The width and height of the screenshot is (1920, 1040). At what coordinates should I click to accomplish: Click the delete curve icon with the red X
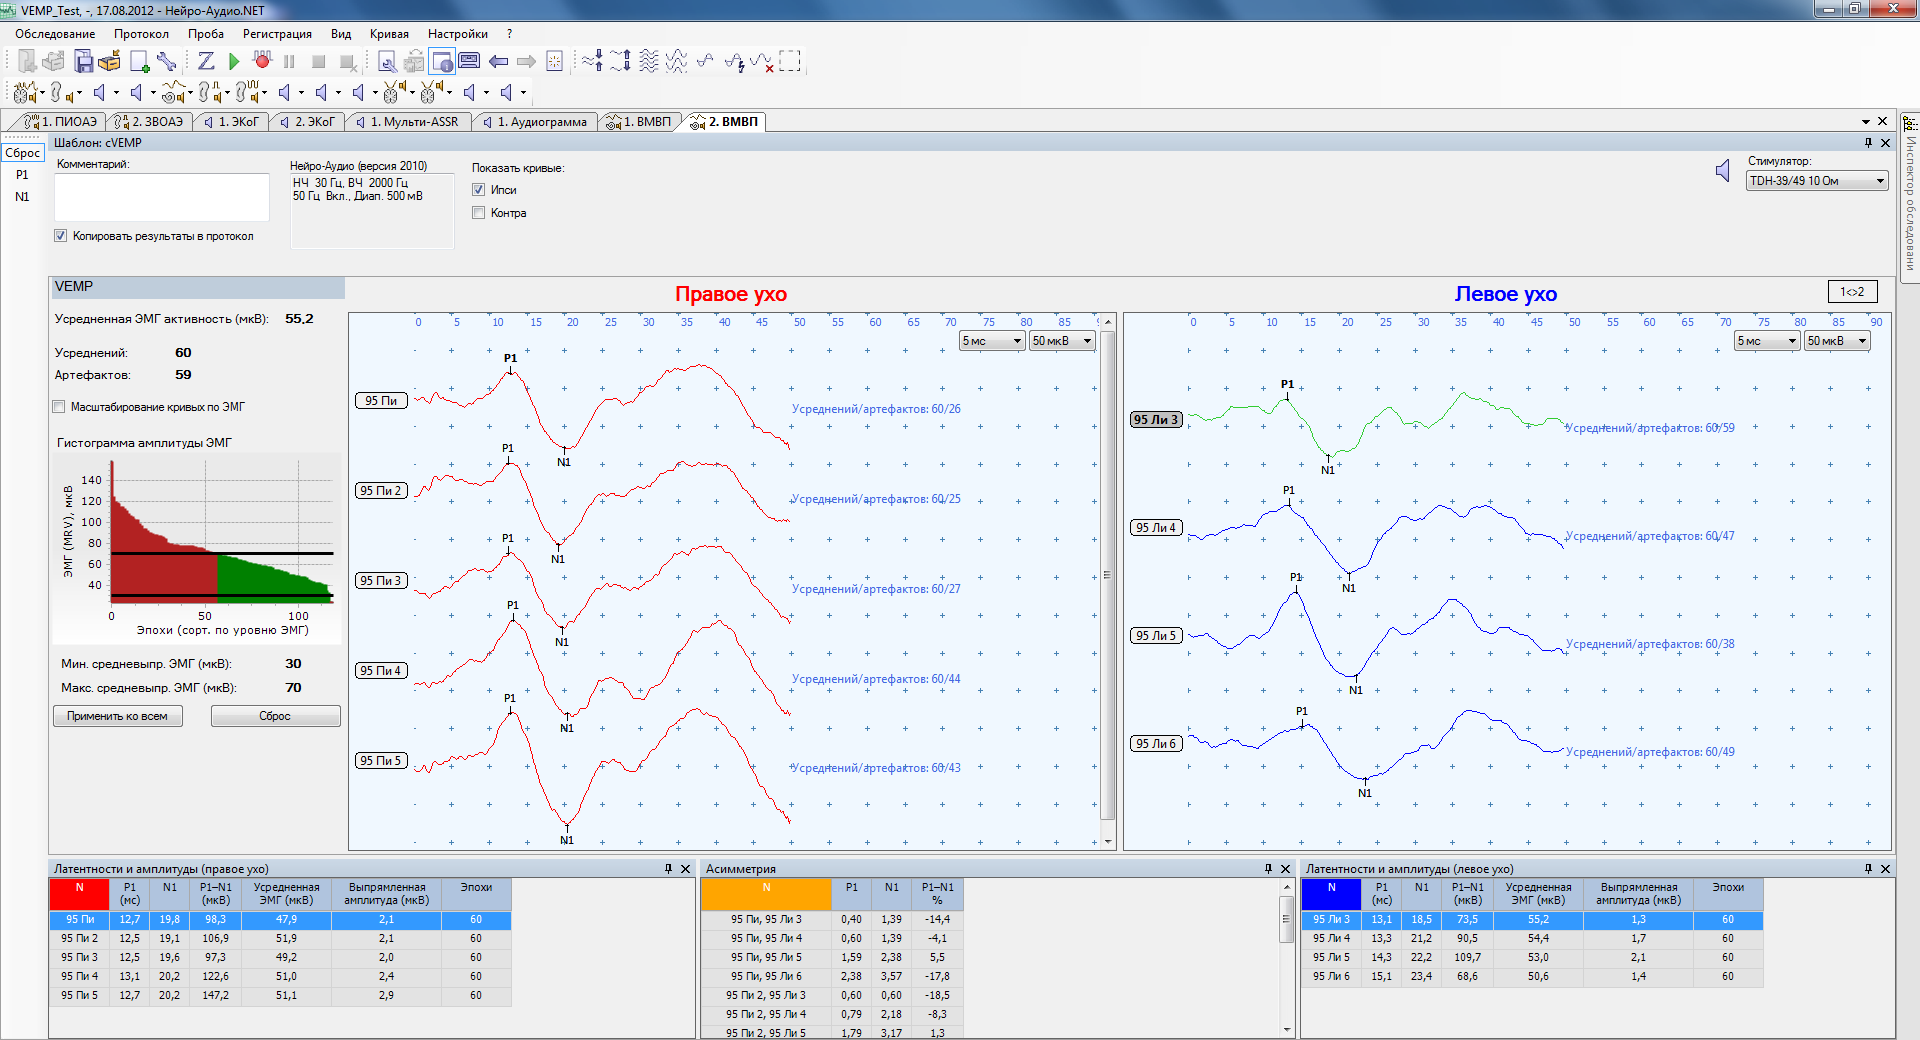762,62
